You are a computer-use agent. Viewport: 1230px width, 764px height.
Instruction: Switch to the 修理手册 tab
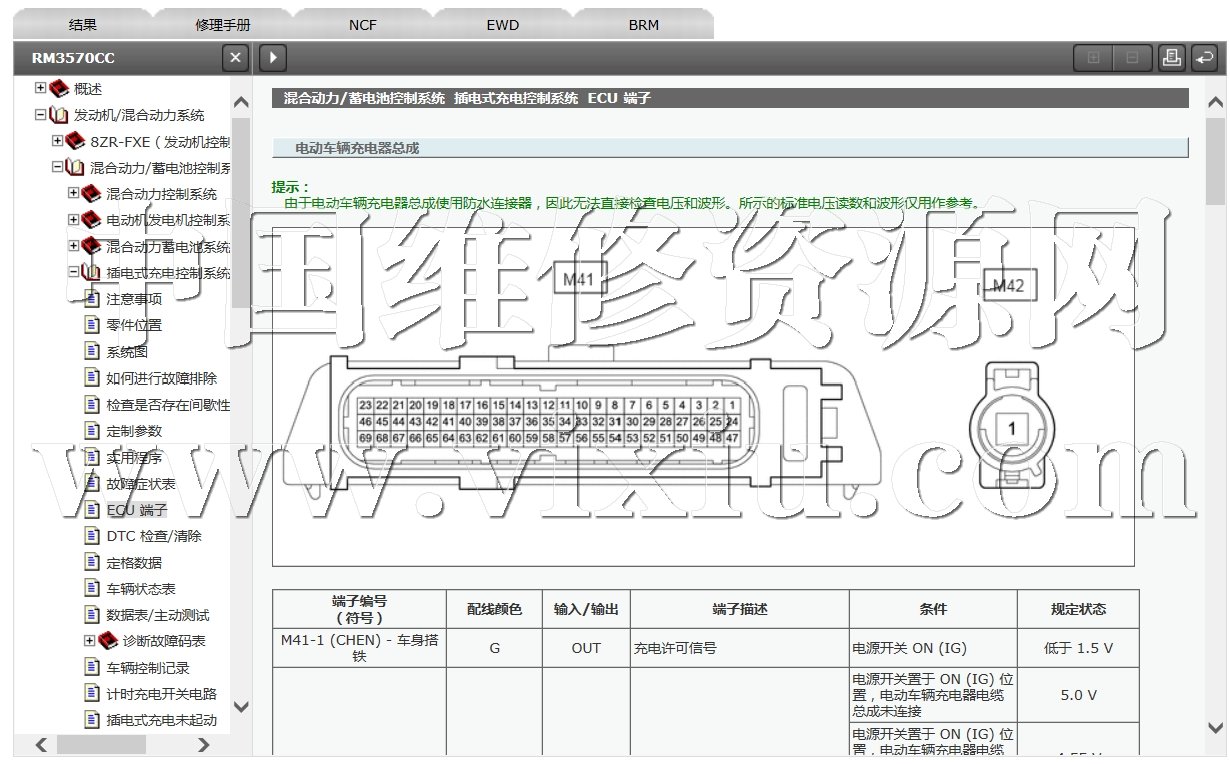click(222, 25)
